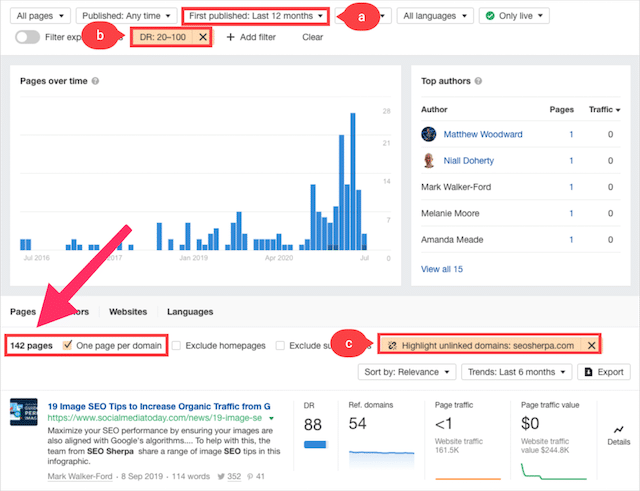Click the DR 88 rating bar
This screenshot has height=491, width=640.
[x=316, y=444]
